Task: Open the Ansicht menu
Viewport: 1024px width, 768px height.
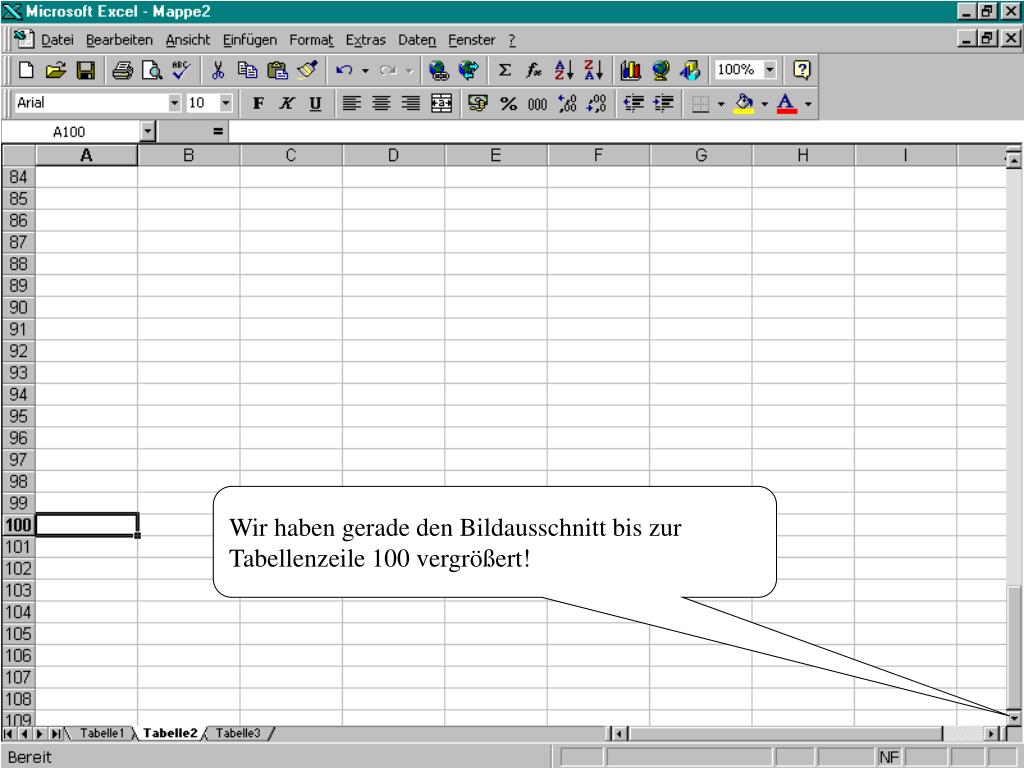Action: click(188, 40)
